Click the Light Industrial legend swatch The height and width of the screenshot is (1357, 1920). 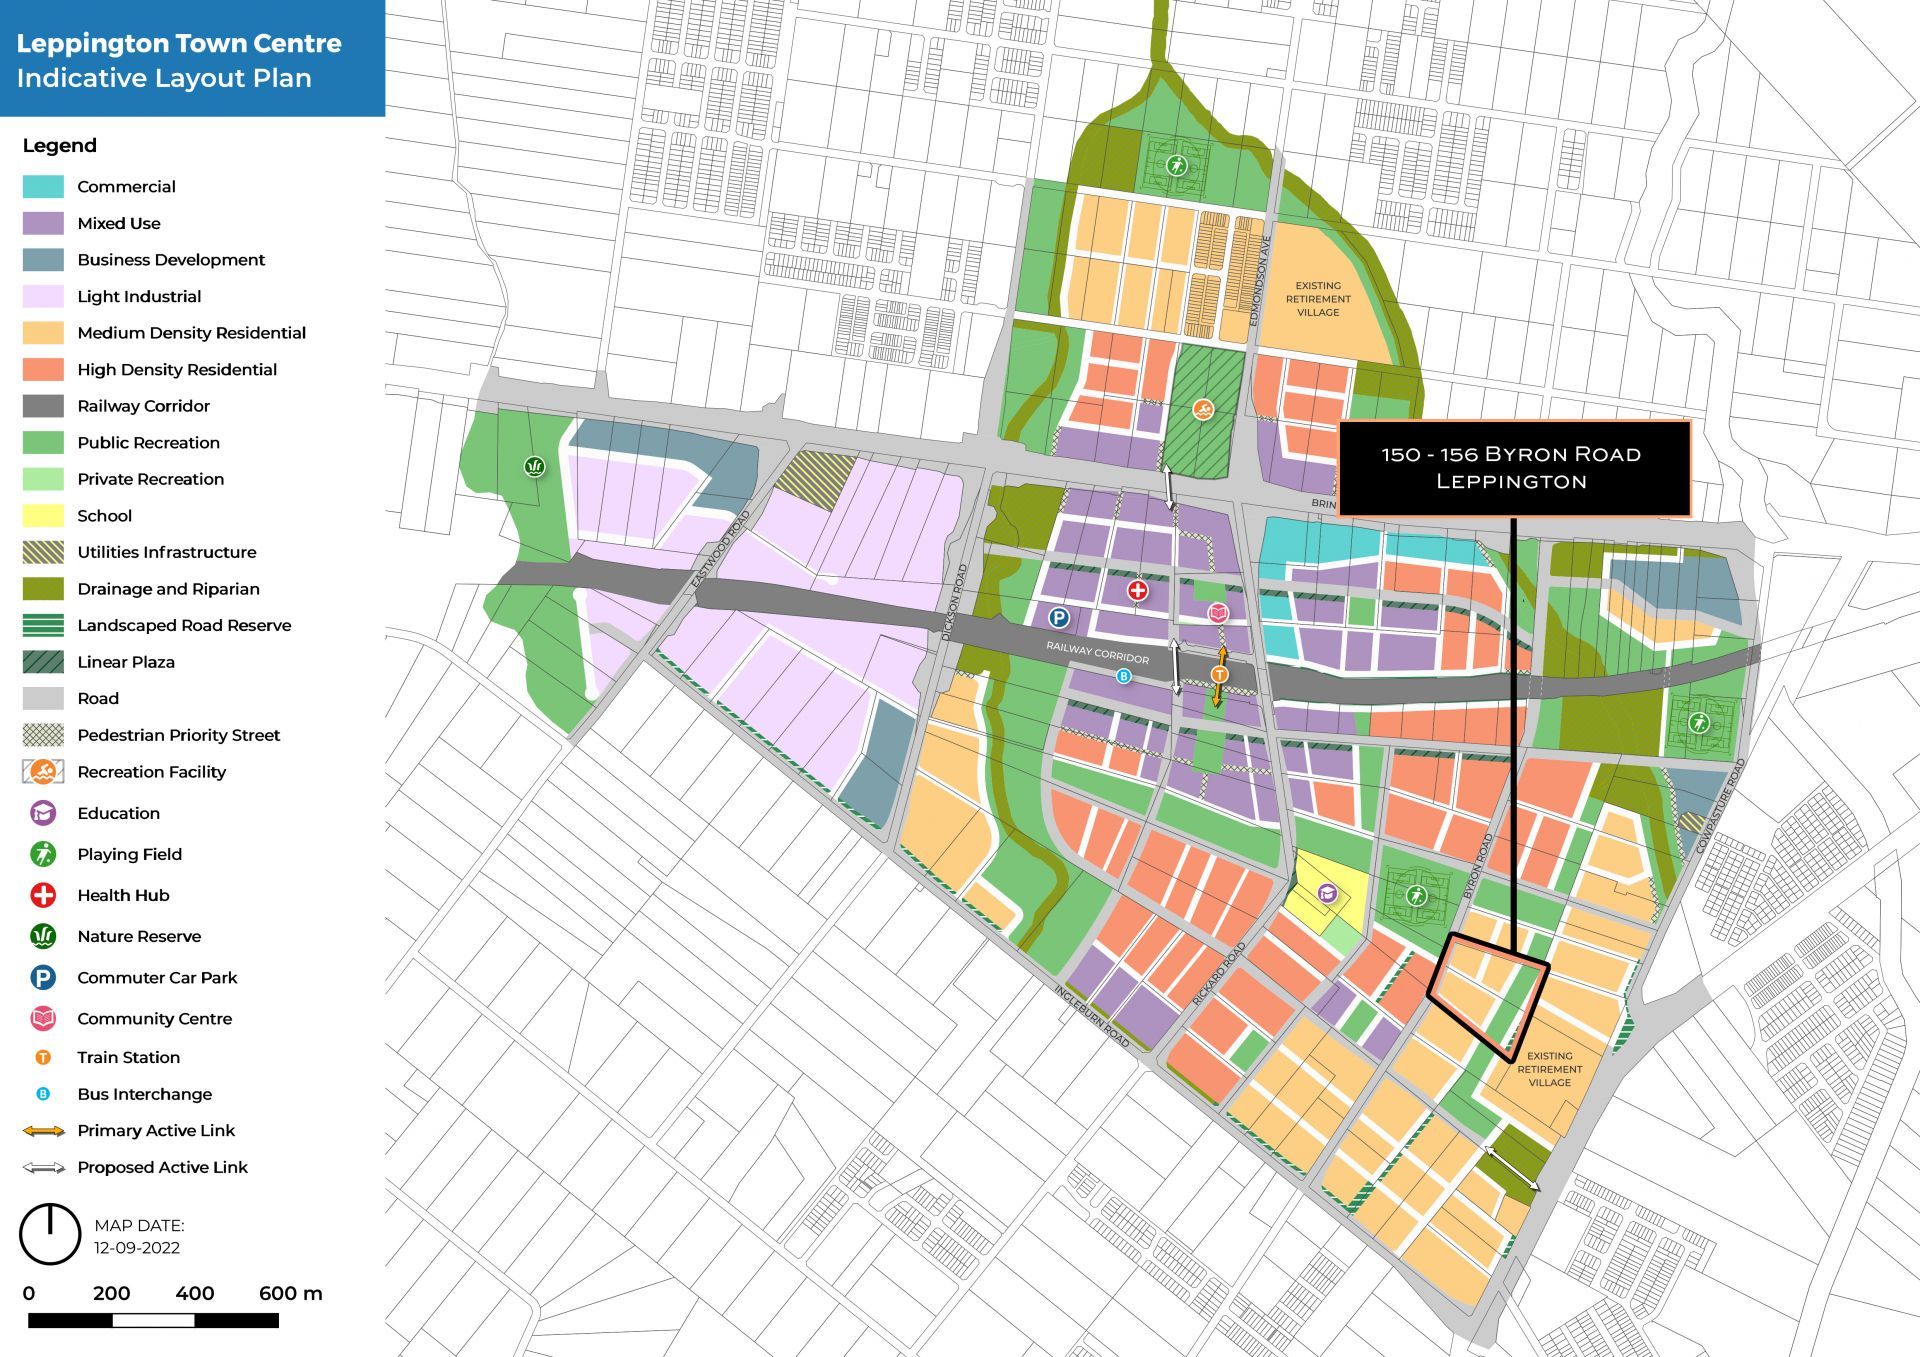click(43, 297)
